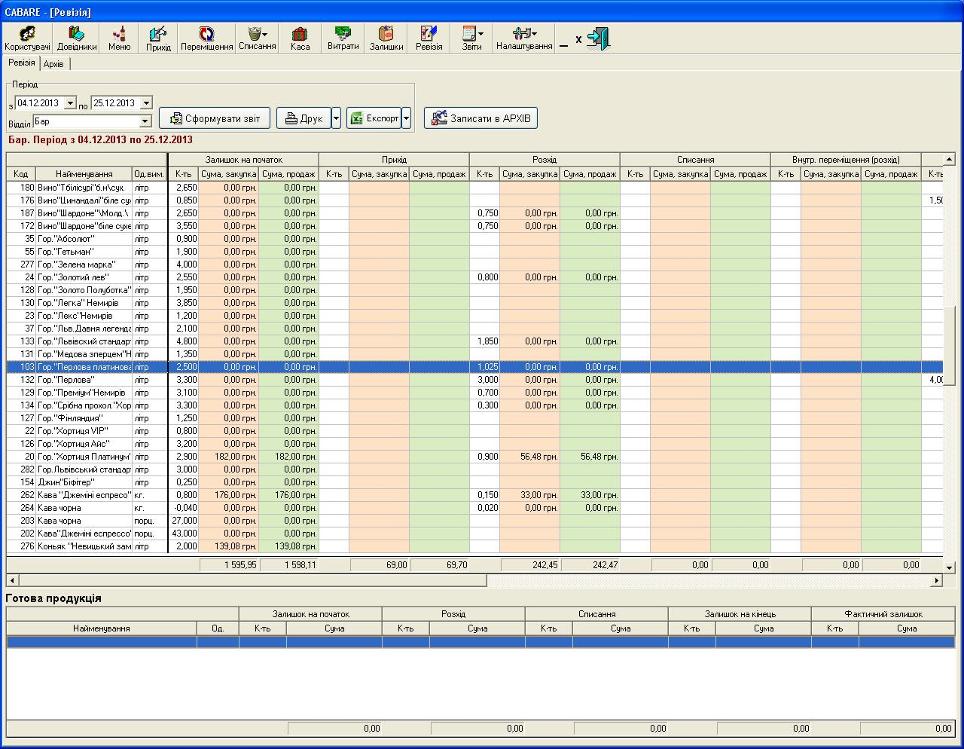Click the 56,48 грн. purchase sum cell
This screenshot has width=964, height=749.
(x=529, y=457)
